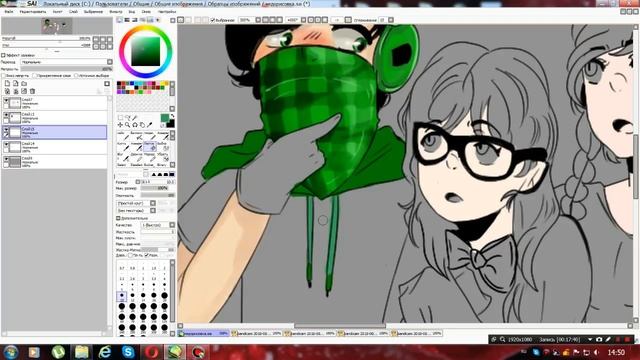Toggle the preserve opacity checkbox
Viewport: 640px width, 360px height.
pyautogui.click(x=3, y=76)
